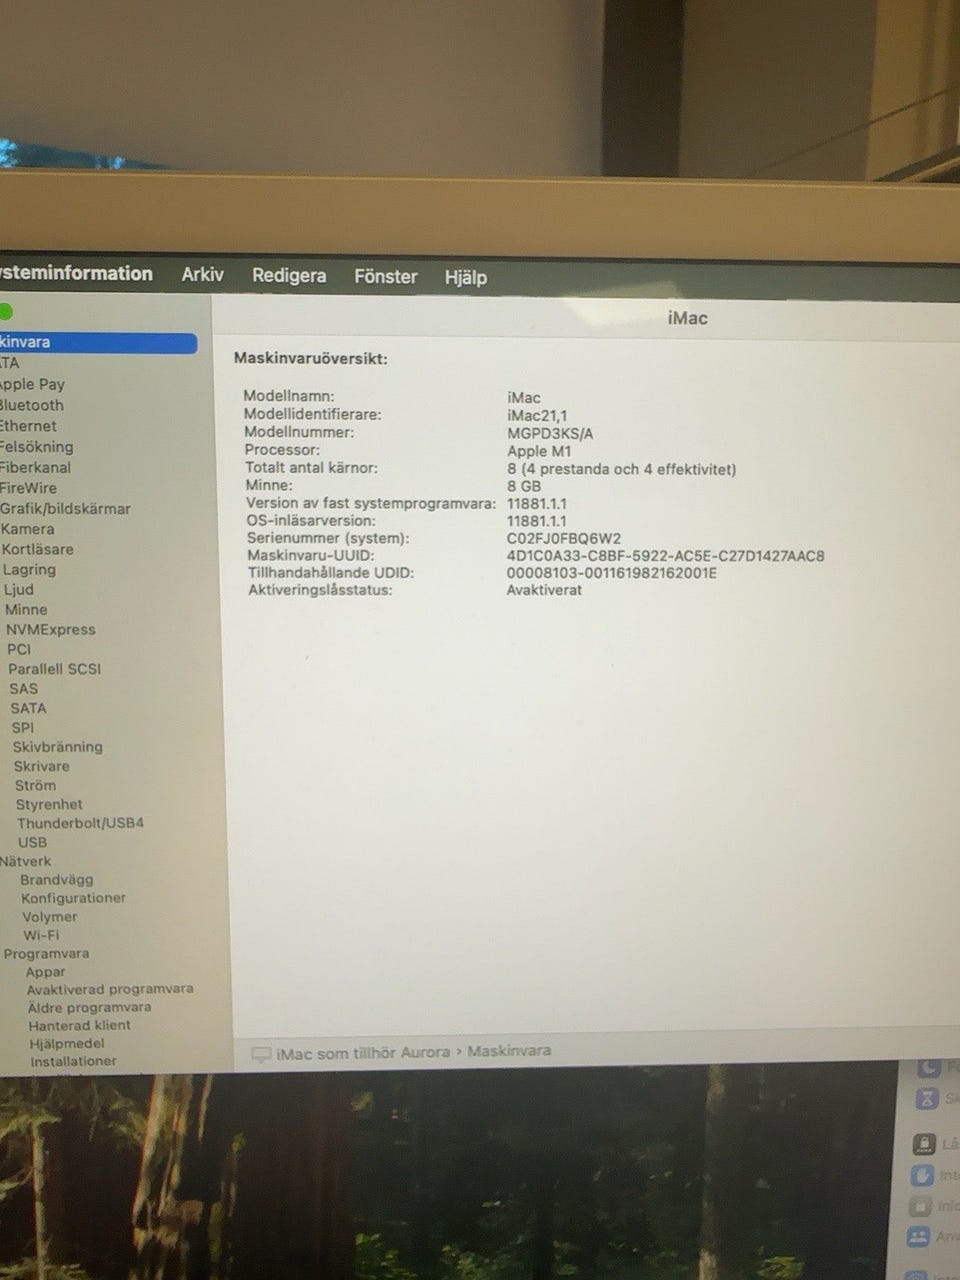Image resolution: width=960 pixels, height=1280 pixels.
Task: Select FireWire in sidebar
Action: pos(28,488)
